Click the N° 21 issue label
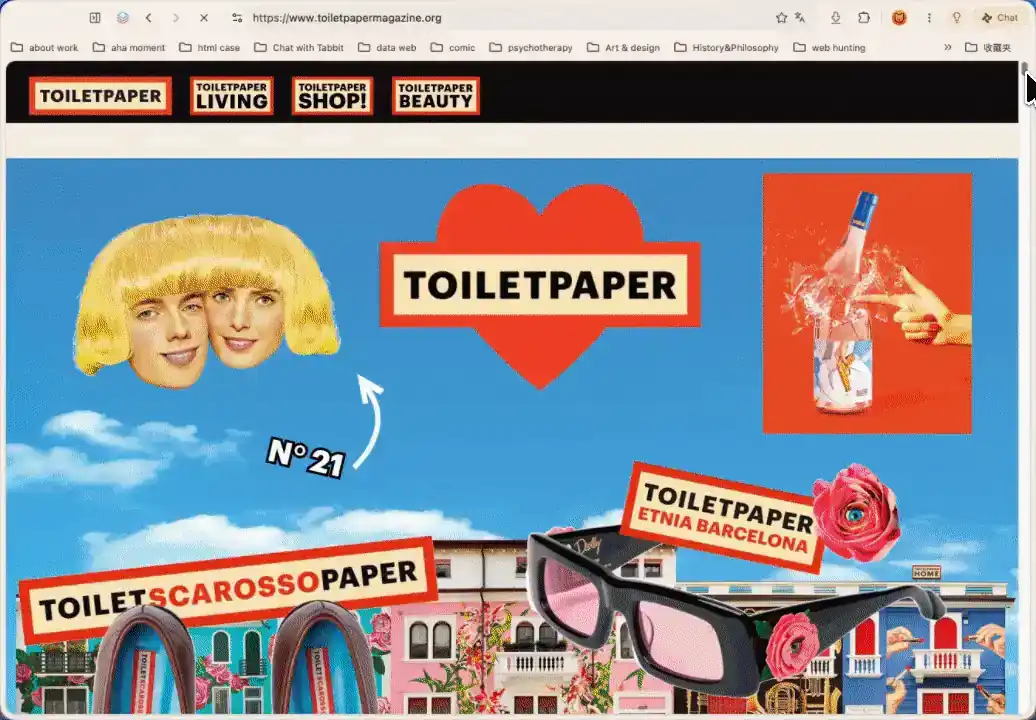 tap(305, 456)
